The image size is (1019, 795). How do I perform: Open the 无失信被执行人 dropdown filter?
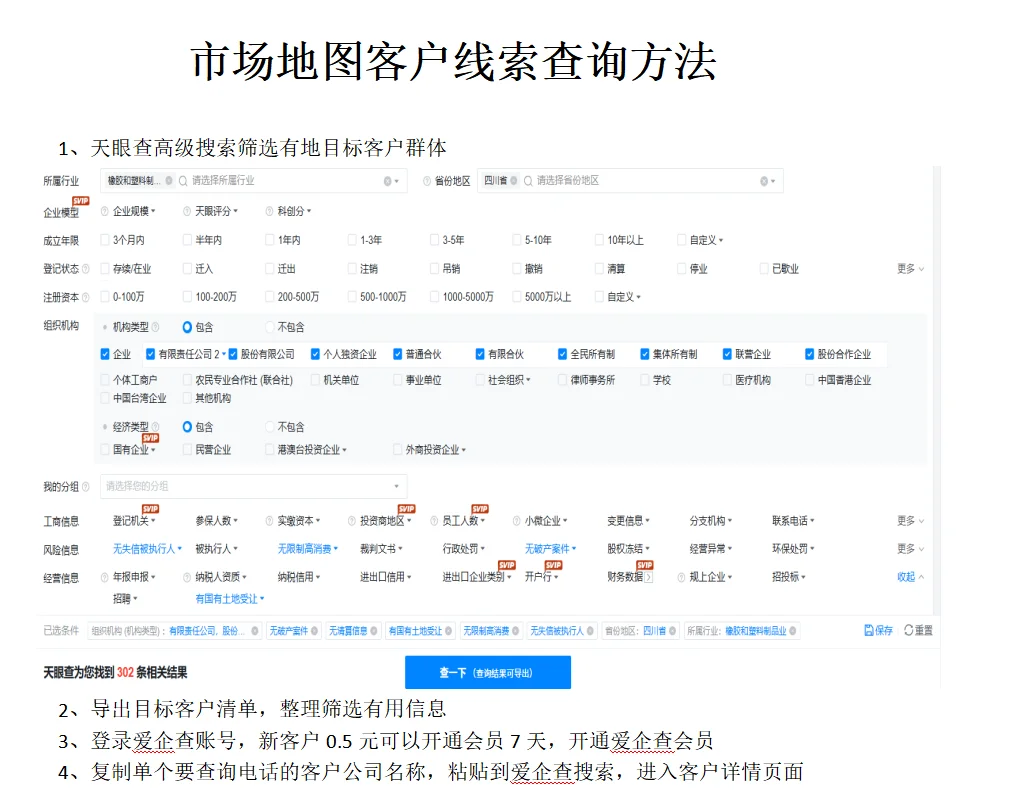click(148, 549)
